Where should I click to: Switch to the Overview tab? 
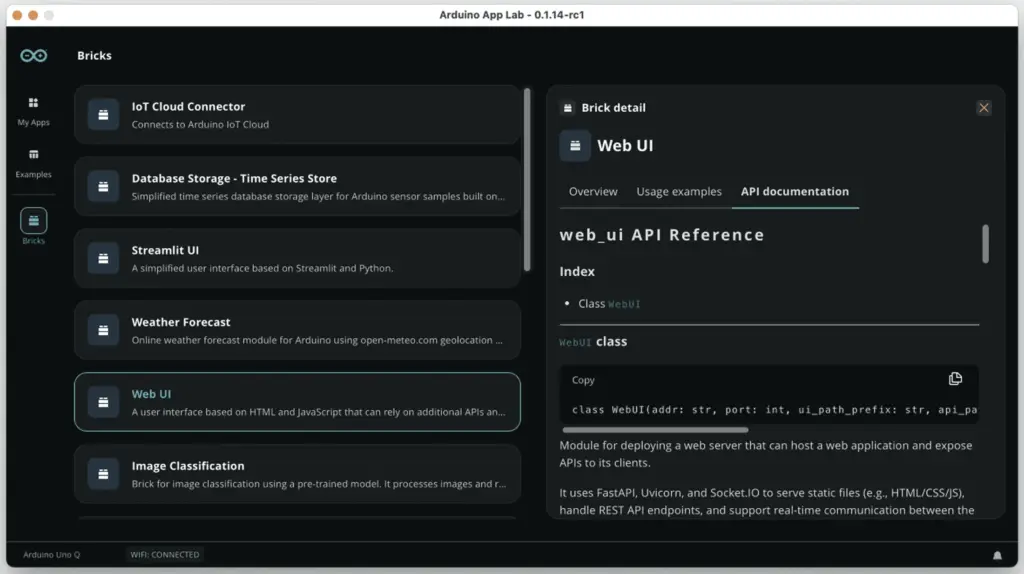[593, 192]
